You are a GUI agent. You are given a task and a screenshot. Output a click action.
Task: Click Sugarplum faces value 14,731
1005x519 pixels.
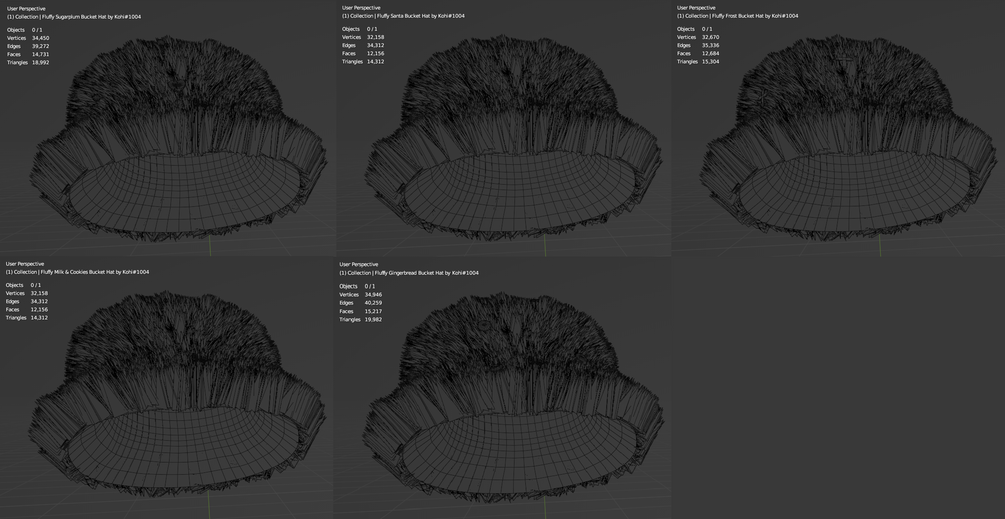pyautogui.click(x=40, y=54)
